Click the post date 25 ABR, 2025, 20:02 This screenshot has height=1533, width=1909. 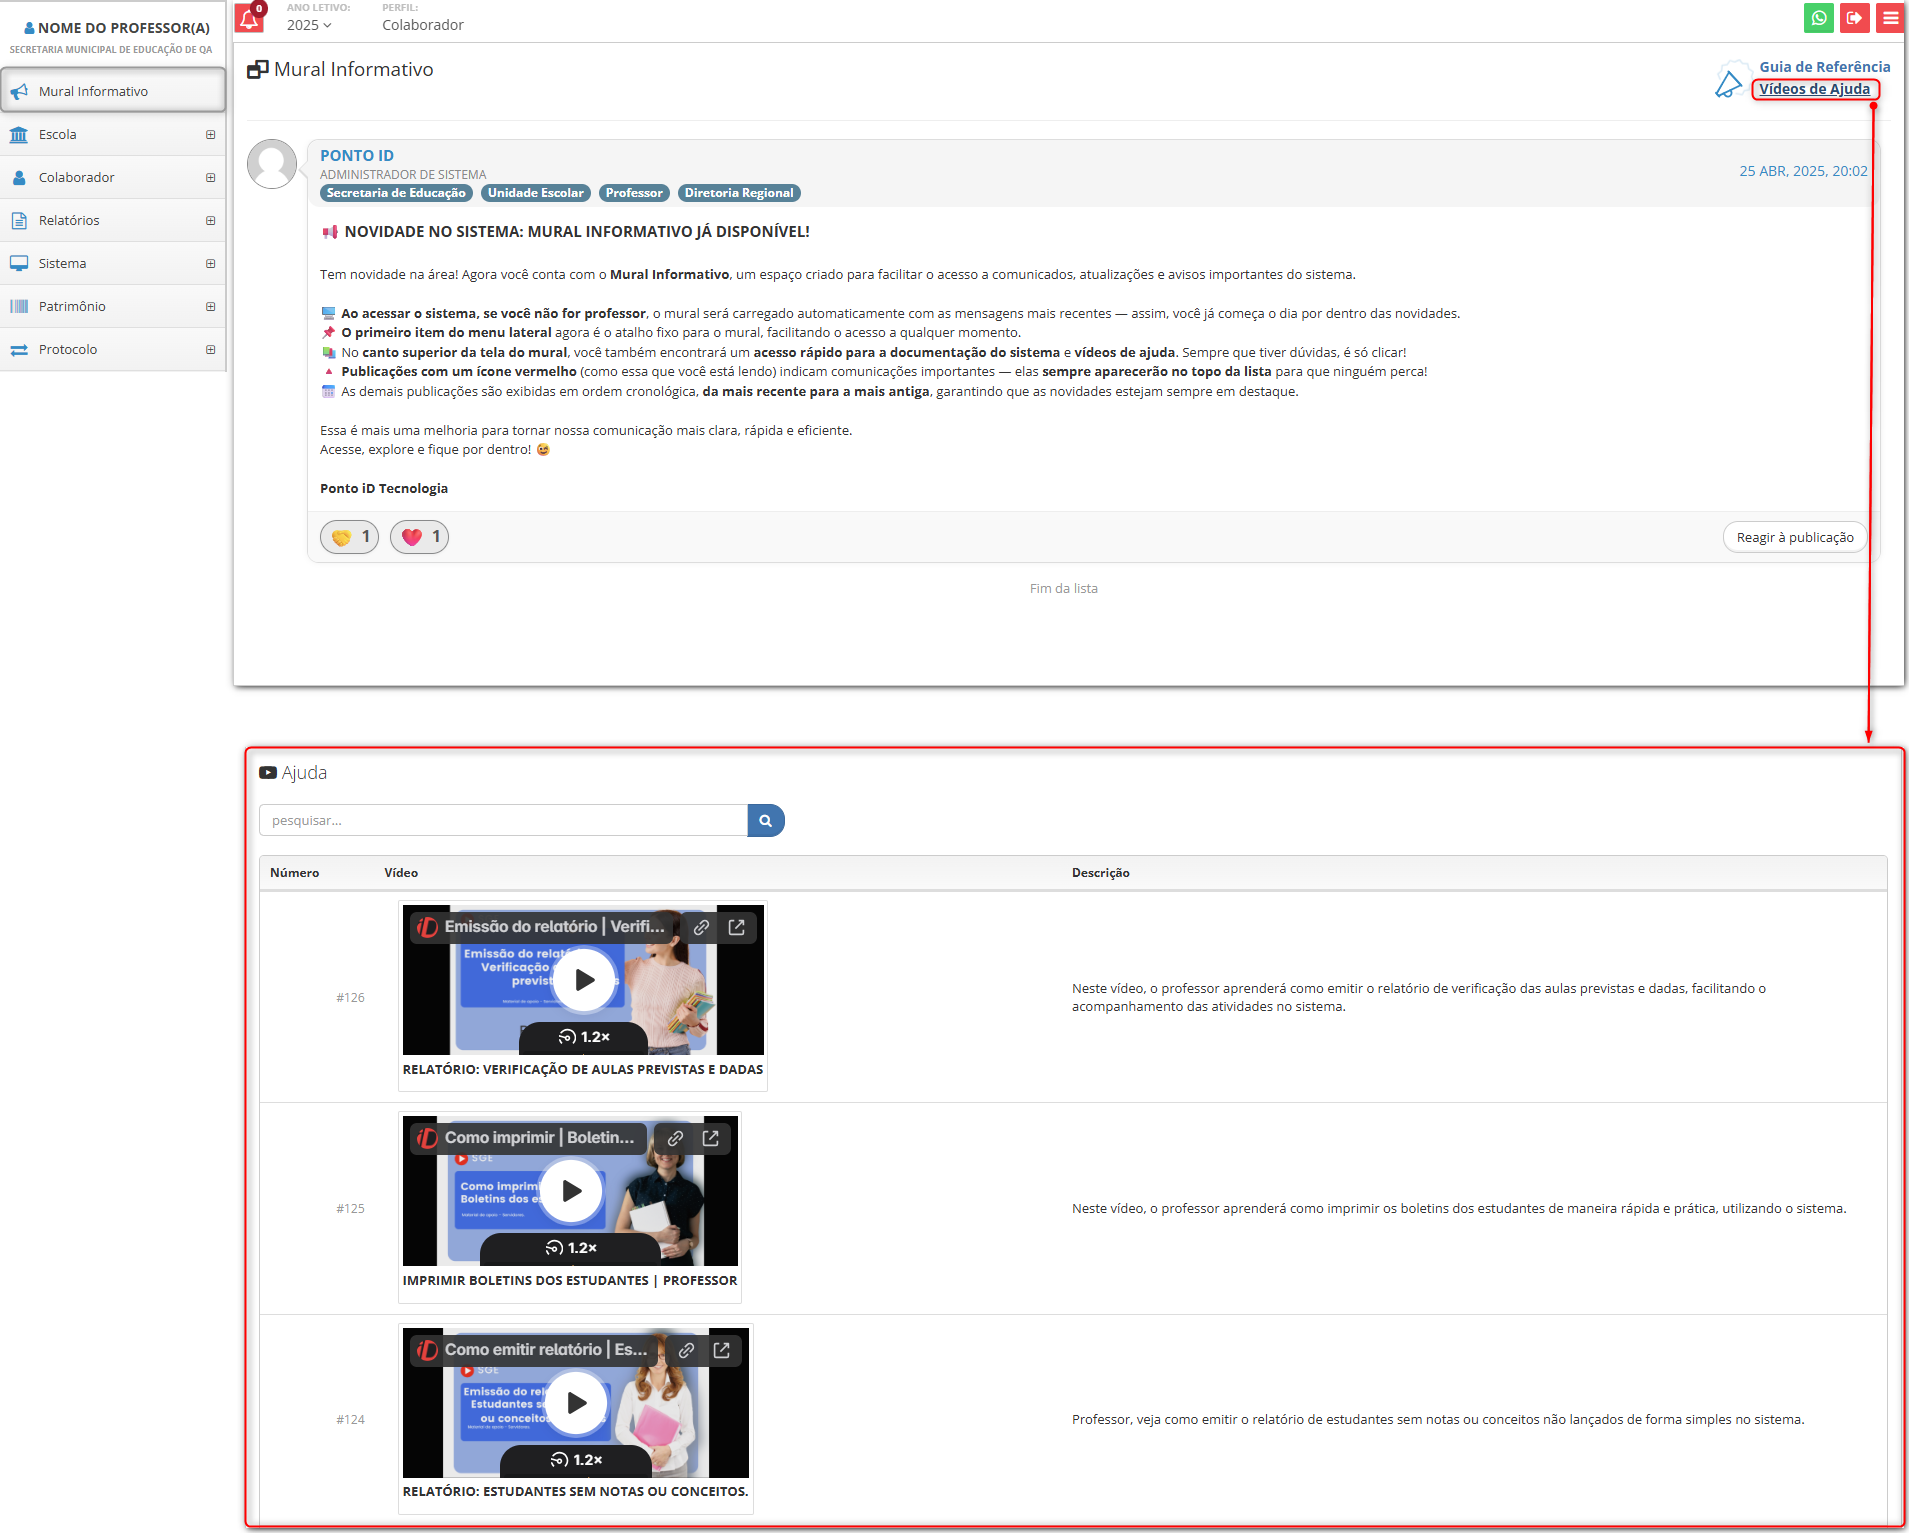pos(1803,171)
